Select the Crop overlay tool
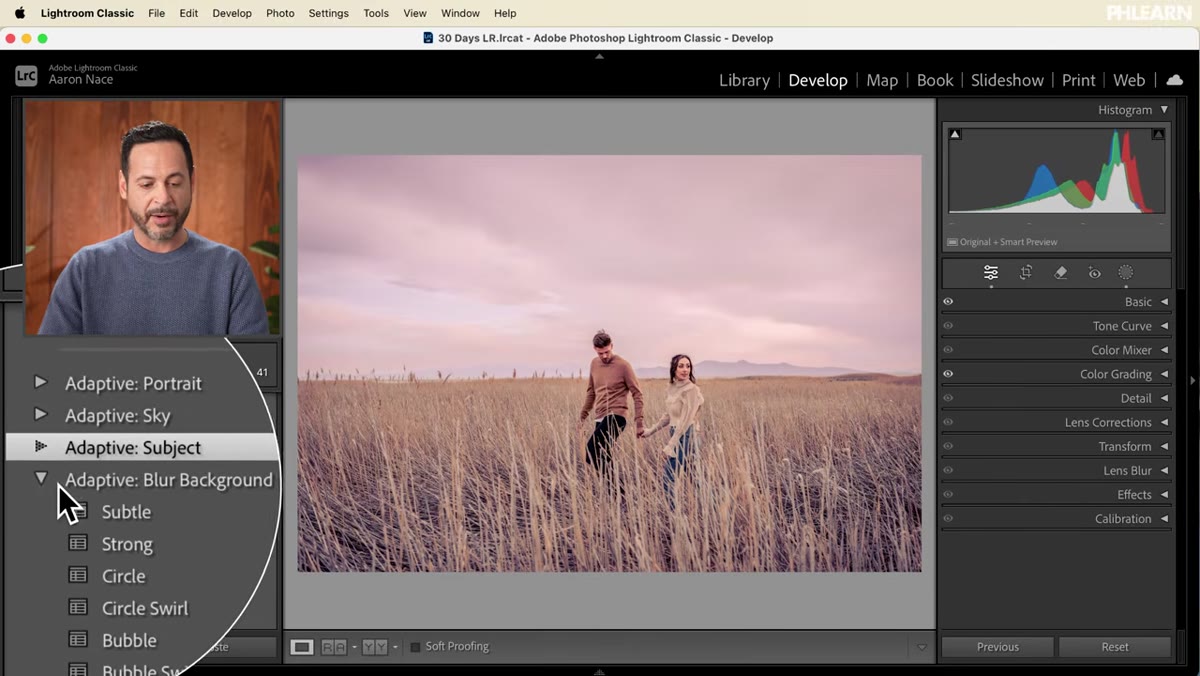This screenshot has height=676, width=1200. coord(1026,273)
